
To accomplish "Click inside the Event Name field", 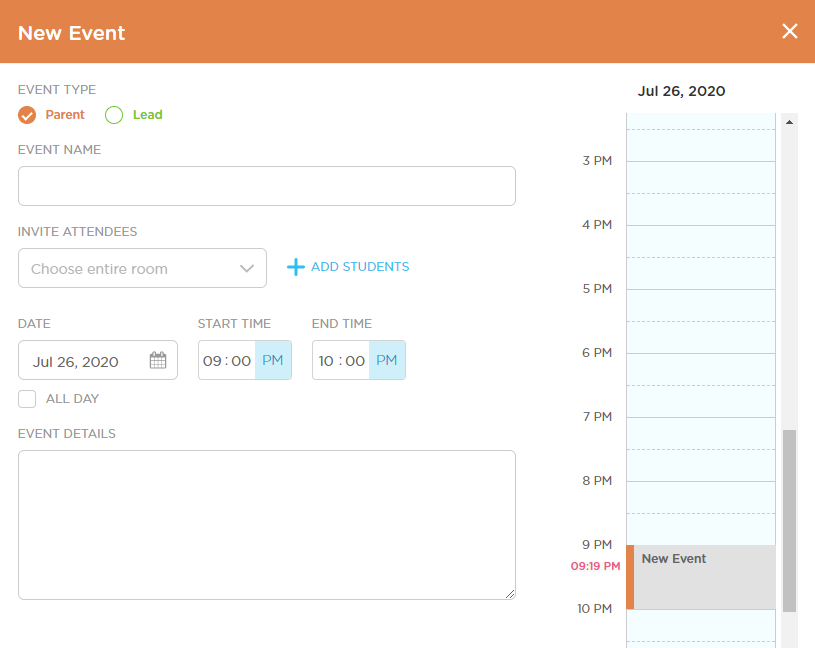I will [x=266, y=186].
